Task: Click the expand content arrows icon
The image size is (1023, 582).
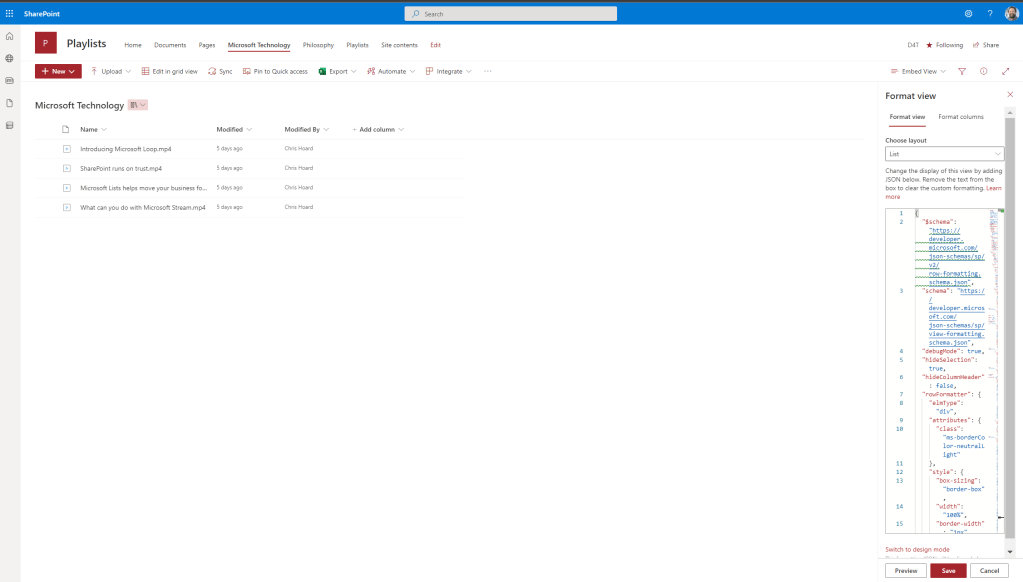Action: coord(1005,72)
